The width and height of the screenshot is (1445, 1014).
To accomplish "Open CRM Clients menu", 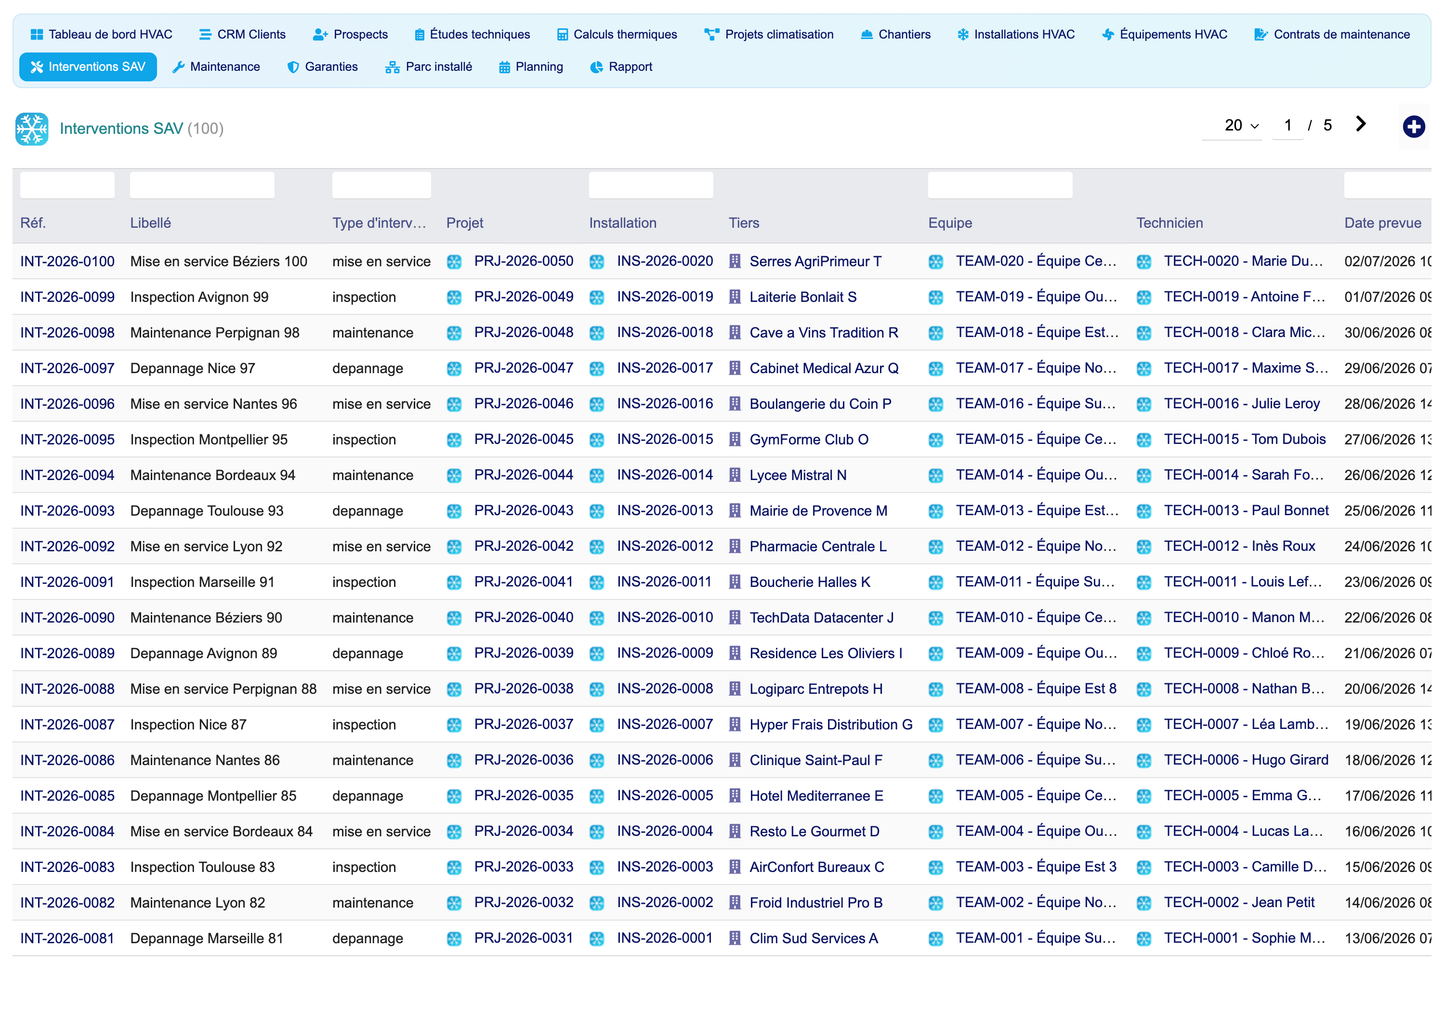I will [x=242, y=34].
